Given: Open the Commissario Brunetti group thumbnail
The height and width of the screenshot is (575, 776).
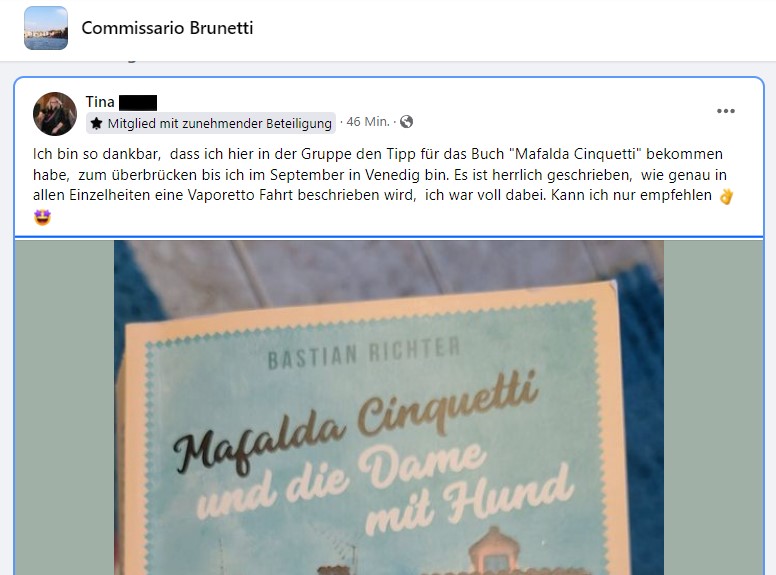Looking at the screenshot, I should pyautogui.click(x=46, y=28).
